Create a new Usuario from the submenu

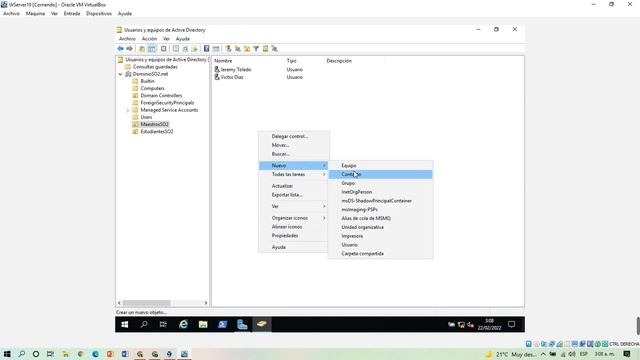[380, 245]
